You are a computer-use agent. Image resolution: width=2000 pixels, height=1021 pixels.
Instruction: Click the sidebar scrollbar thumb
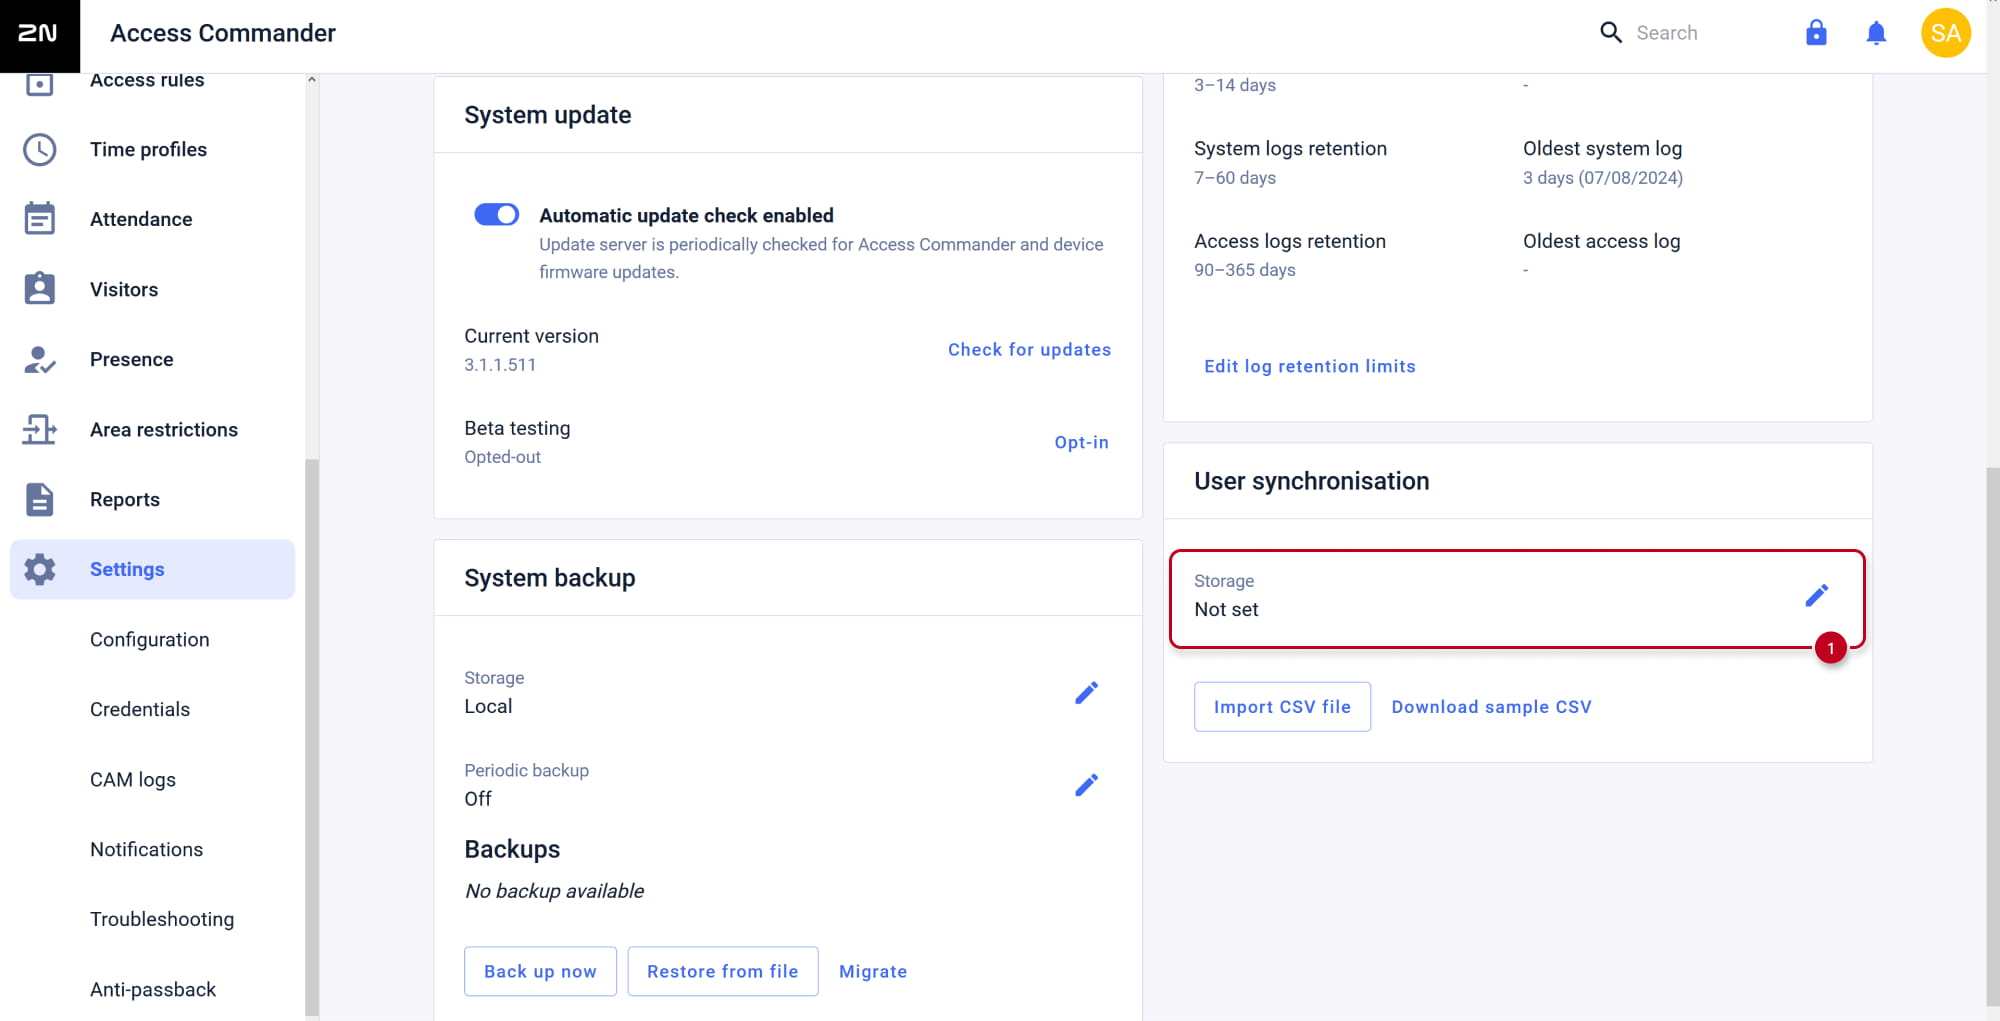point(312,738)
